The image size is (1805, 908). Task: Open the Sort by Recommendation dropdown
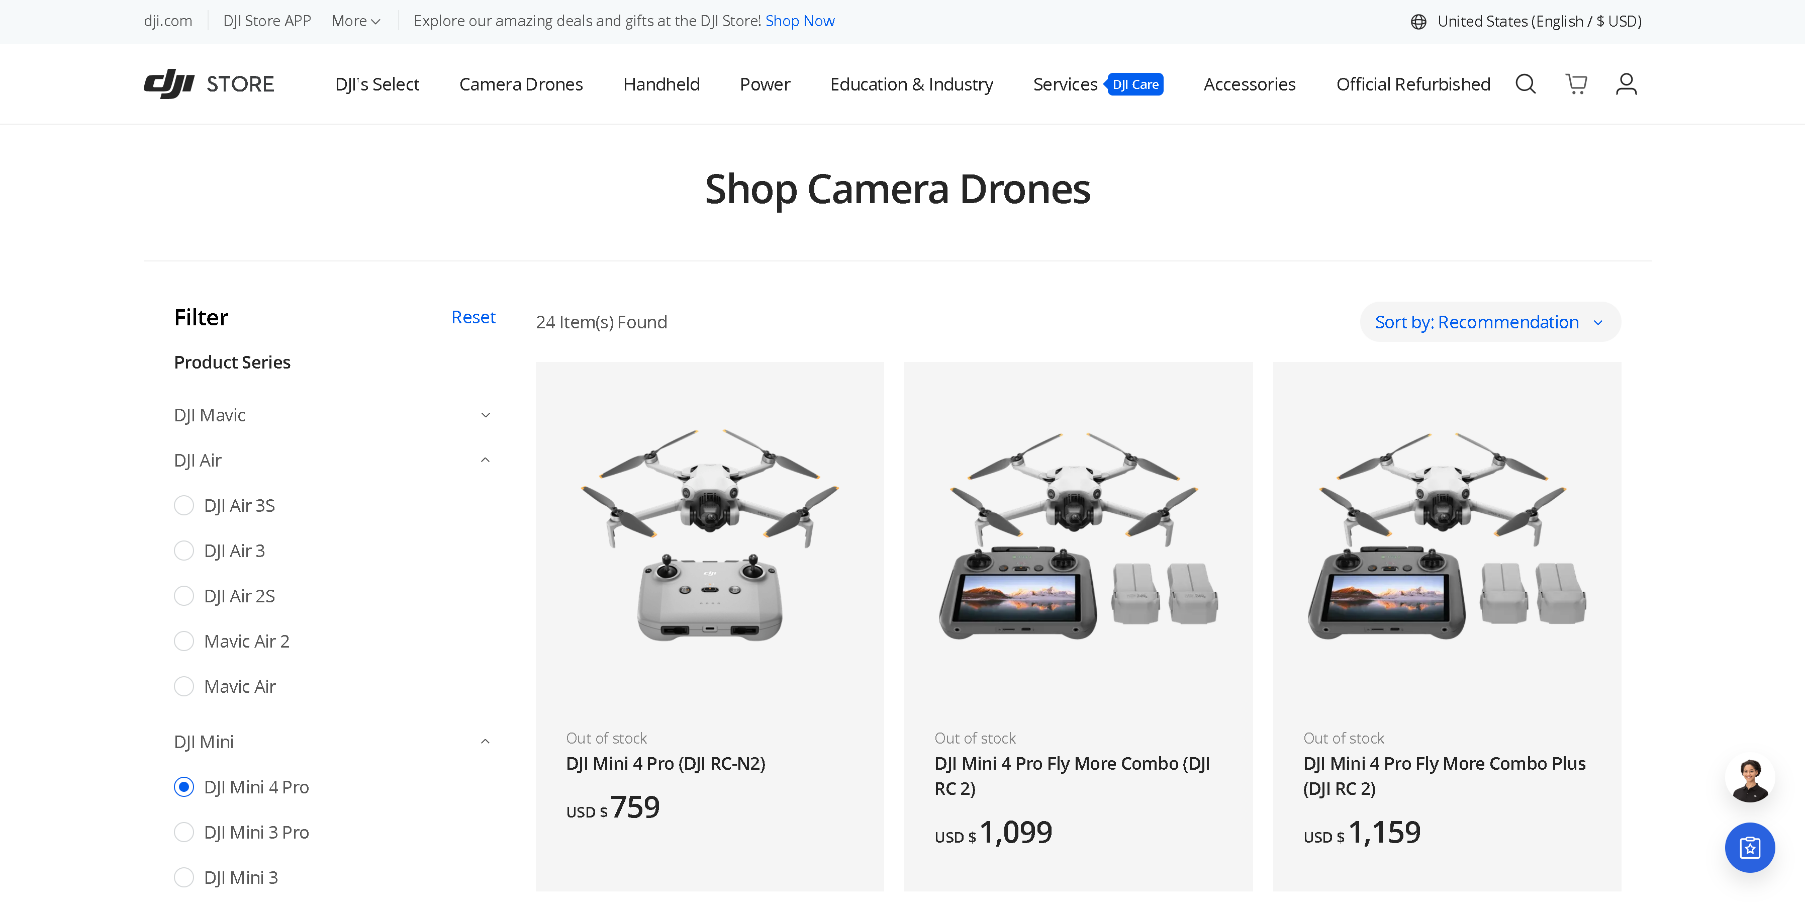click(1490, 322)
